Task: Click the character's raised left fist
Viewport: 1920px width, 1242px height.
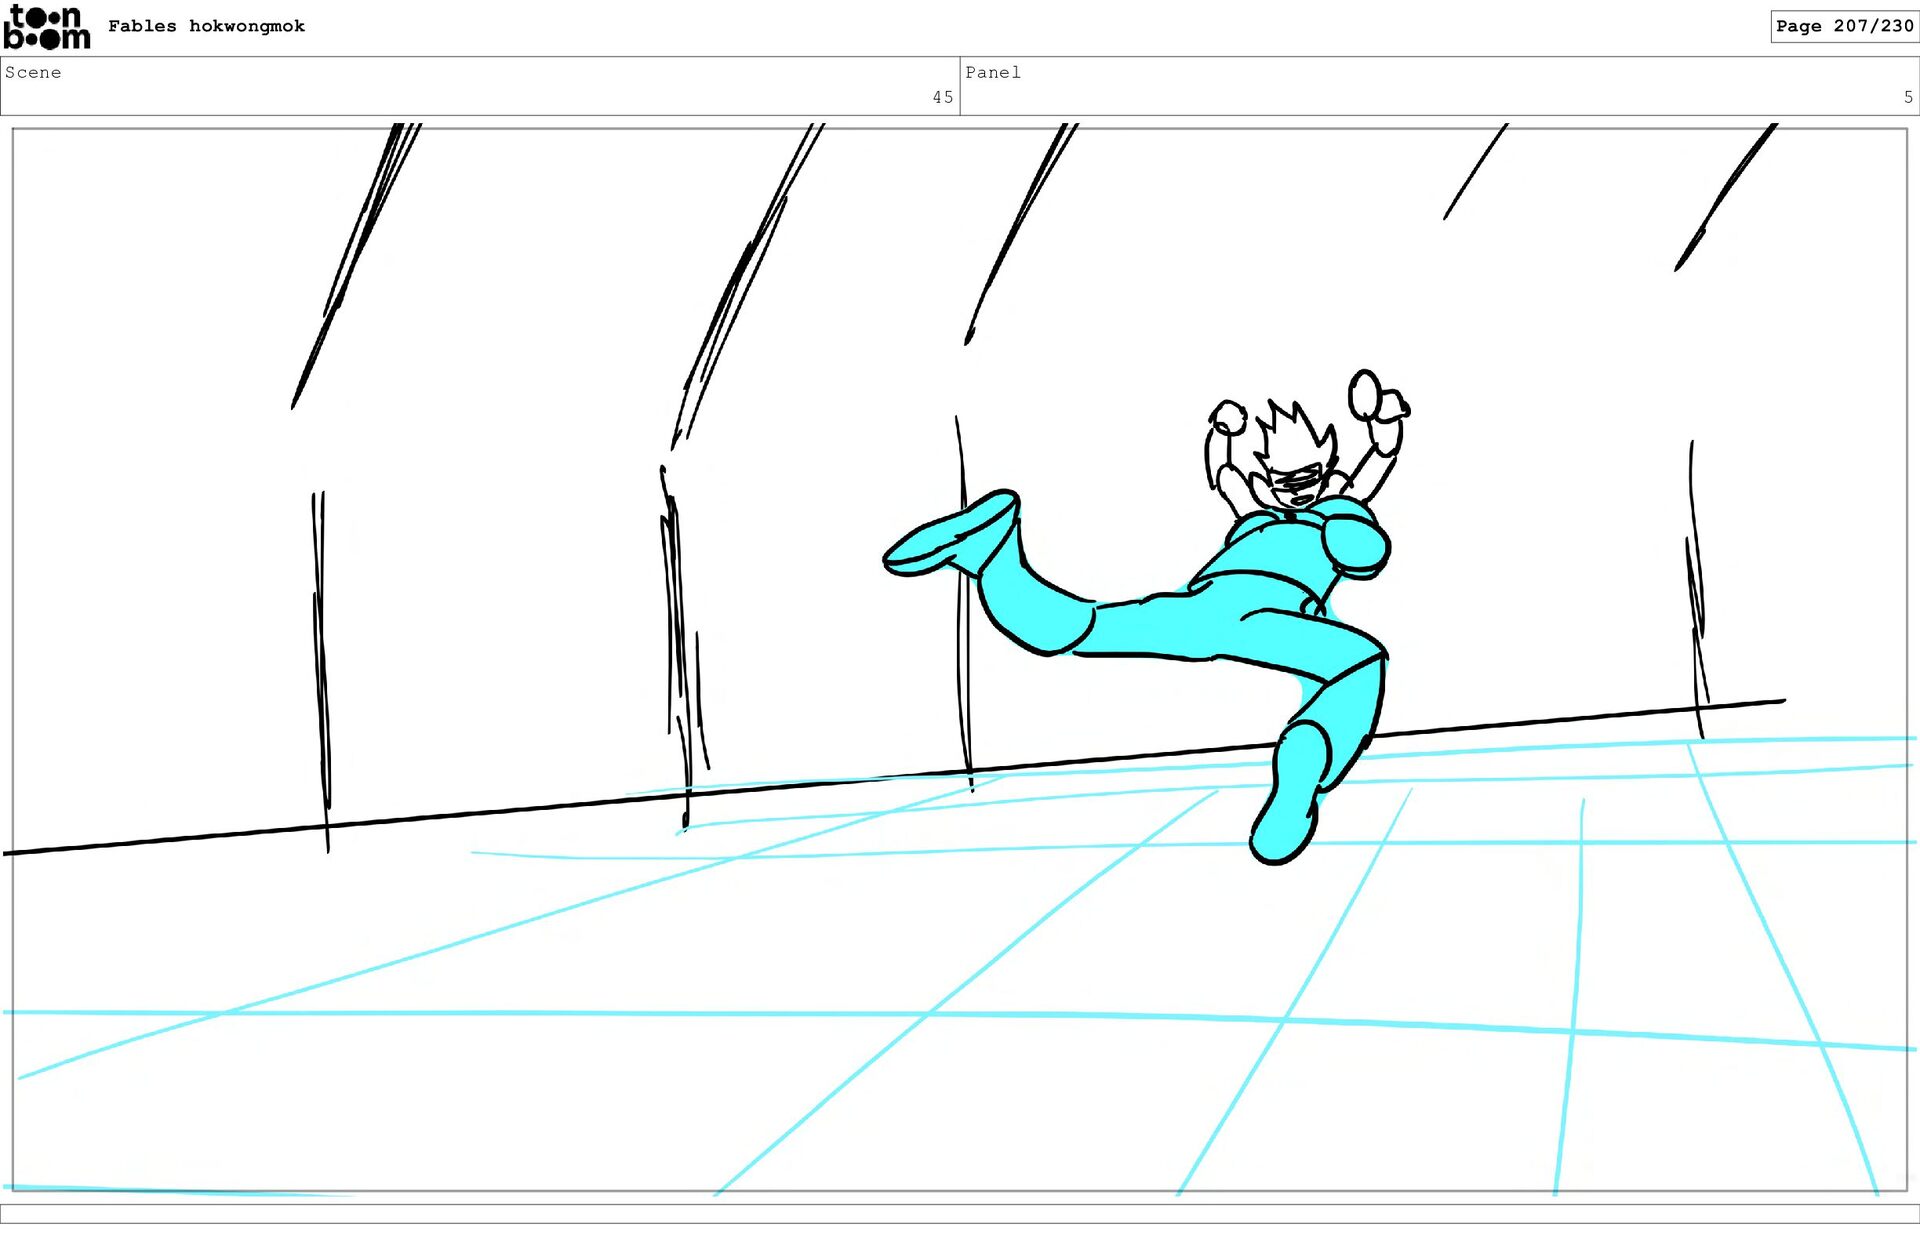Action: (1228, 416)
